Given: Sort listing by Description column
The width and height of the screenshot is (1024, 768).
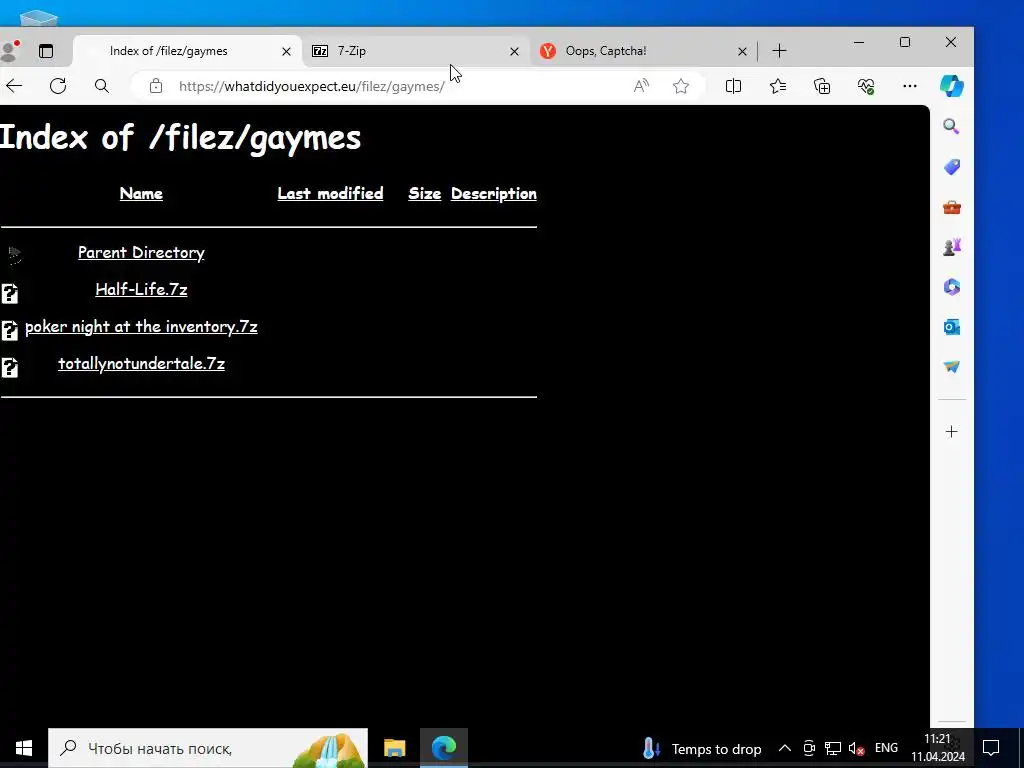Looking at the screenshot, I should pyautogui.click(x=494, y=193).
